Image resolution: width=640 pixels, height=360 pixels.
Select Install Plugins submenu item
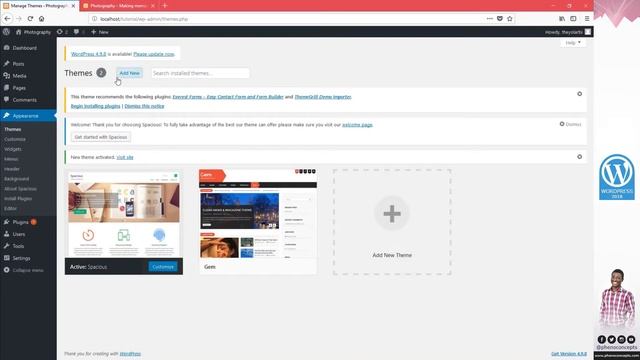tap(18, 199)
